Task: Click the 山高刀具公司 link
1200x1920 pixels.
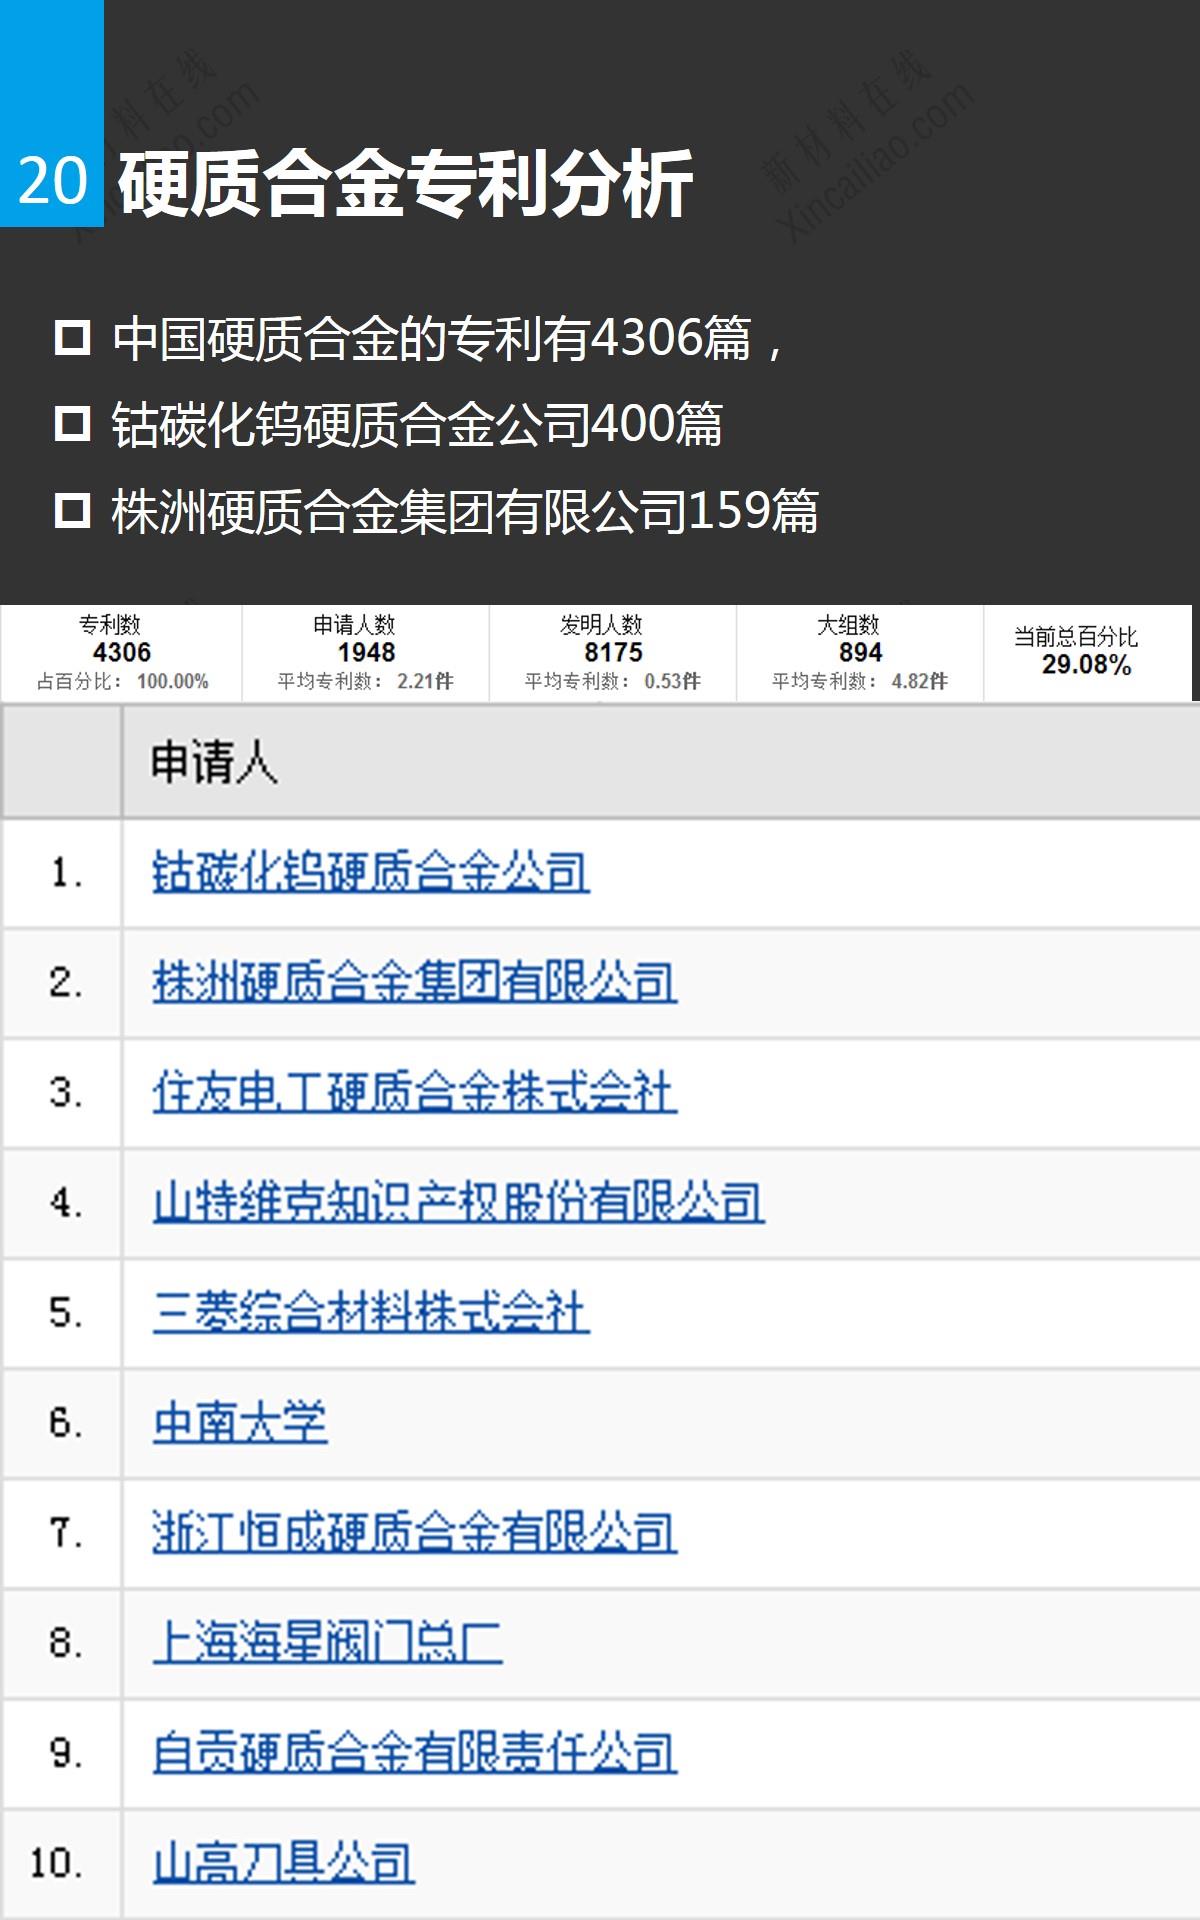Action: pos(283,1862)
